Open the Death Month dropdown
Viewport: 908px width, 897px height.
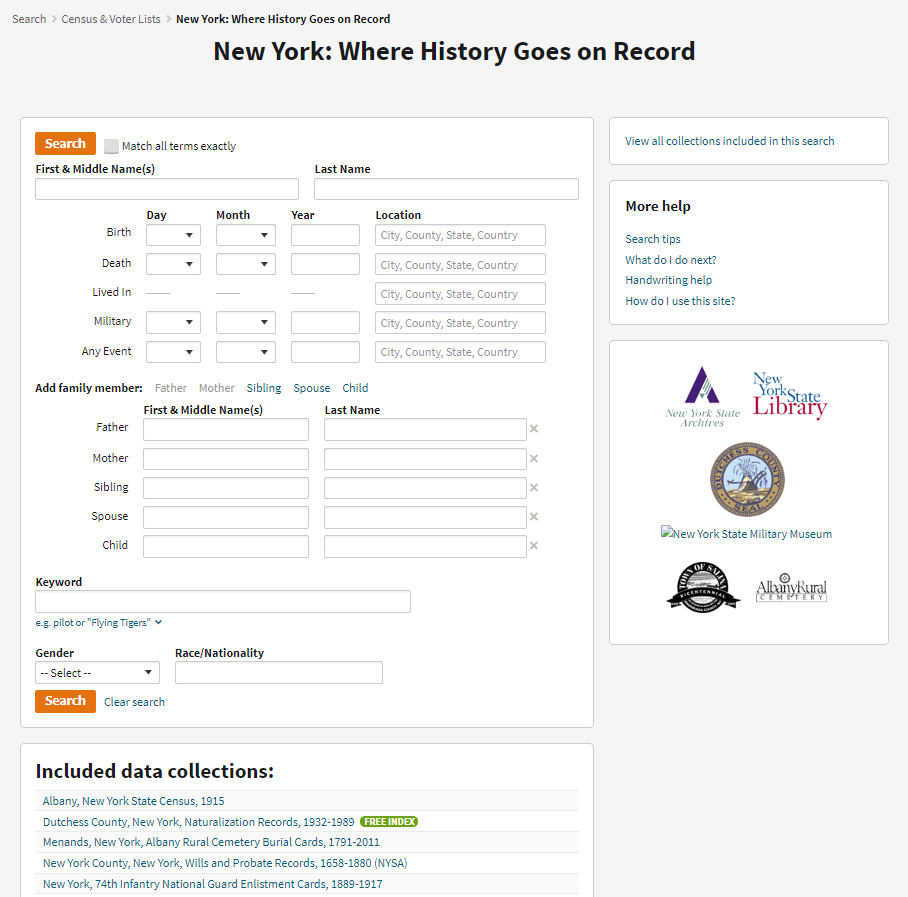pyautogui.click(x=245, y=265)
